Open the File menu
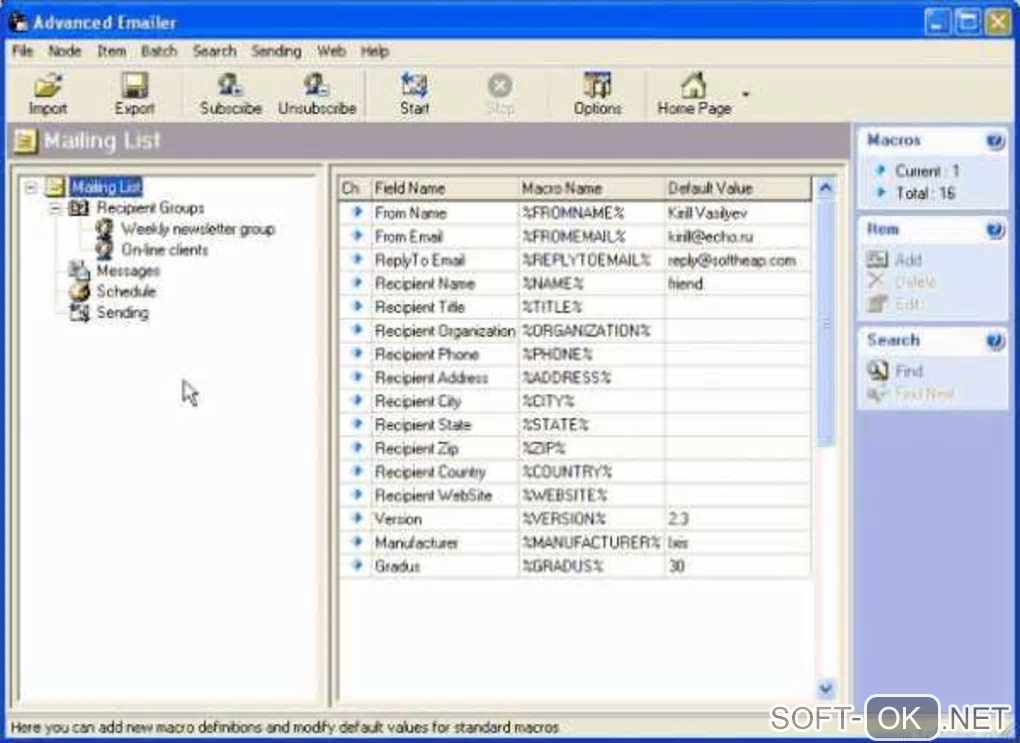 click(x=22, y=51)
